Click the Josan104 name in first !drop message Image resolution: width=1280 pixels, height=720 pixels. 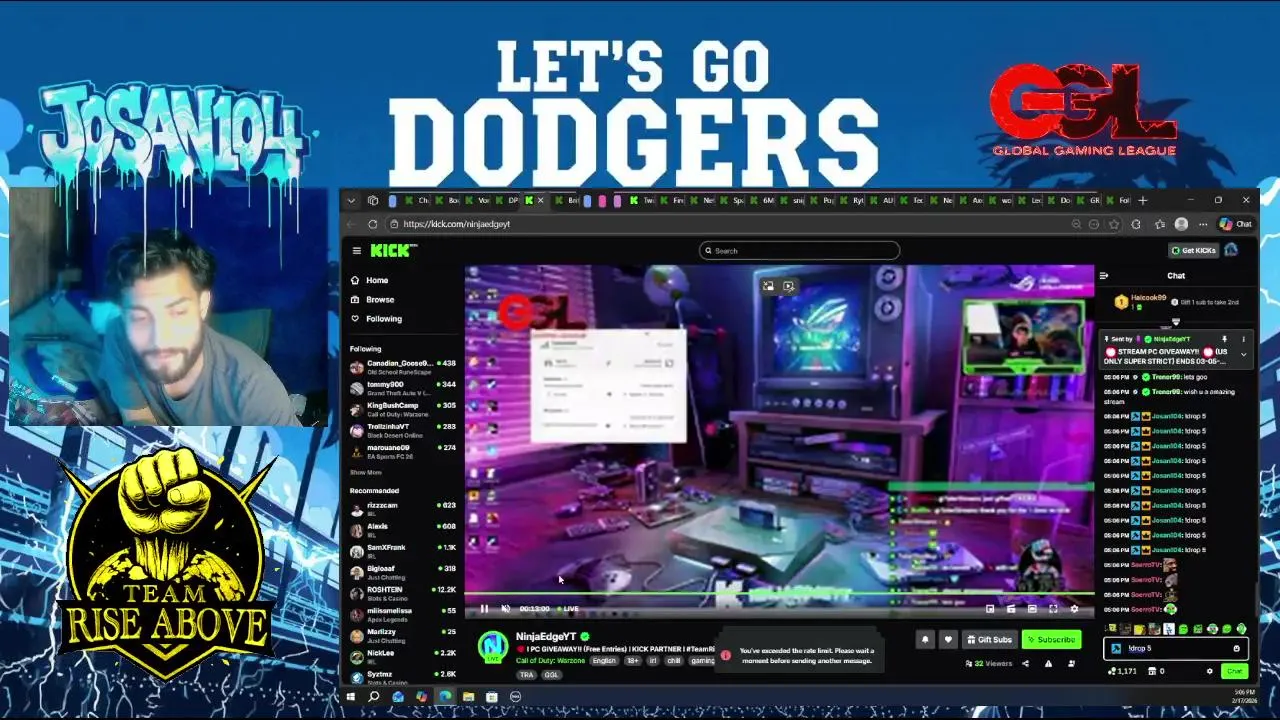point(1165,416)
